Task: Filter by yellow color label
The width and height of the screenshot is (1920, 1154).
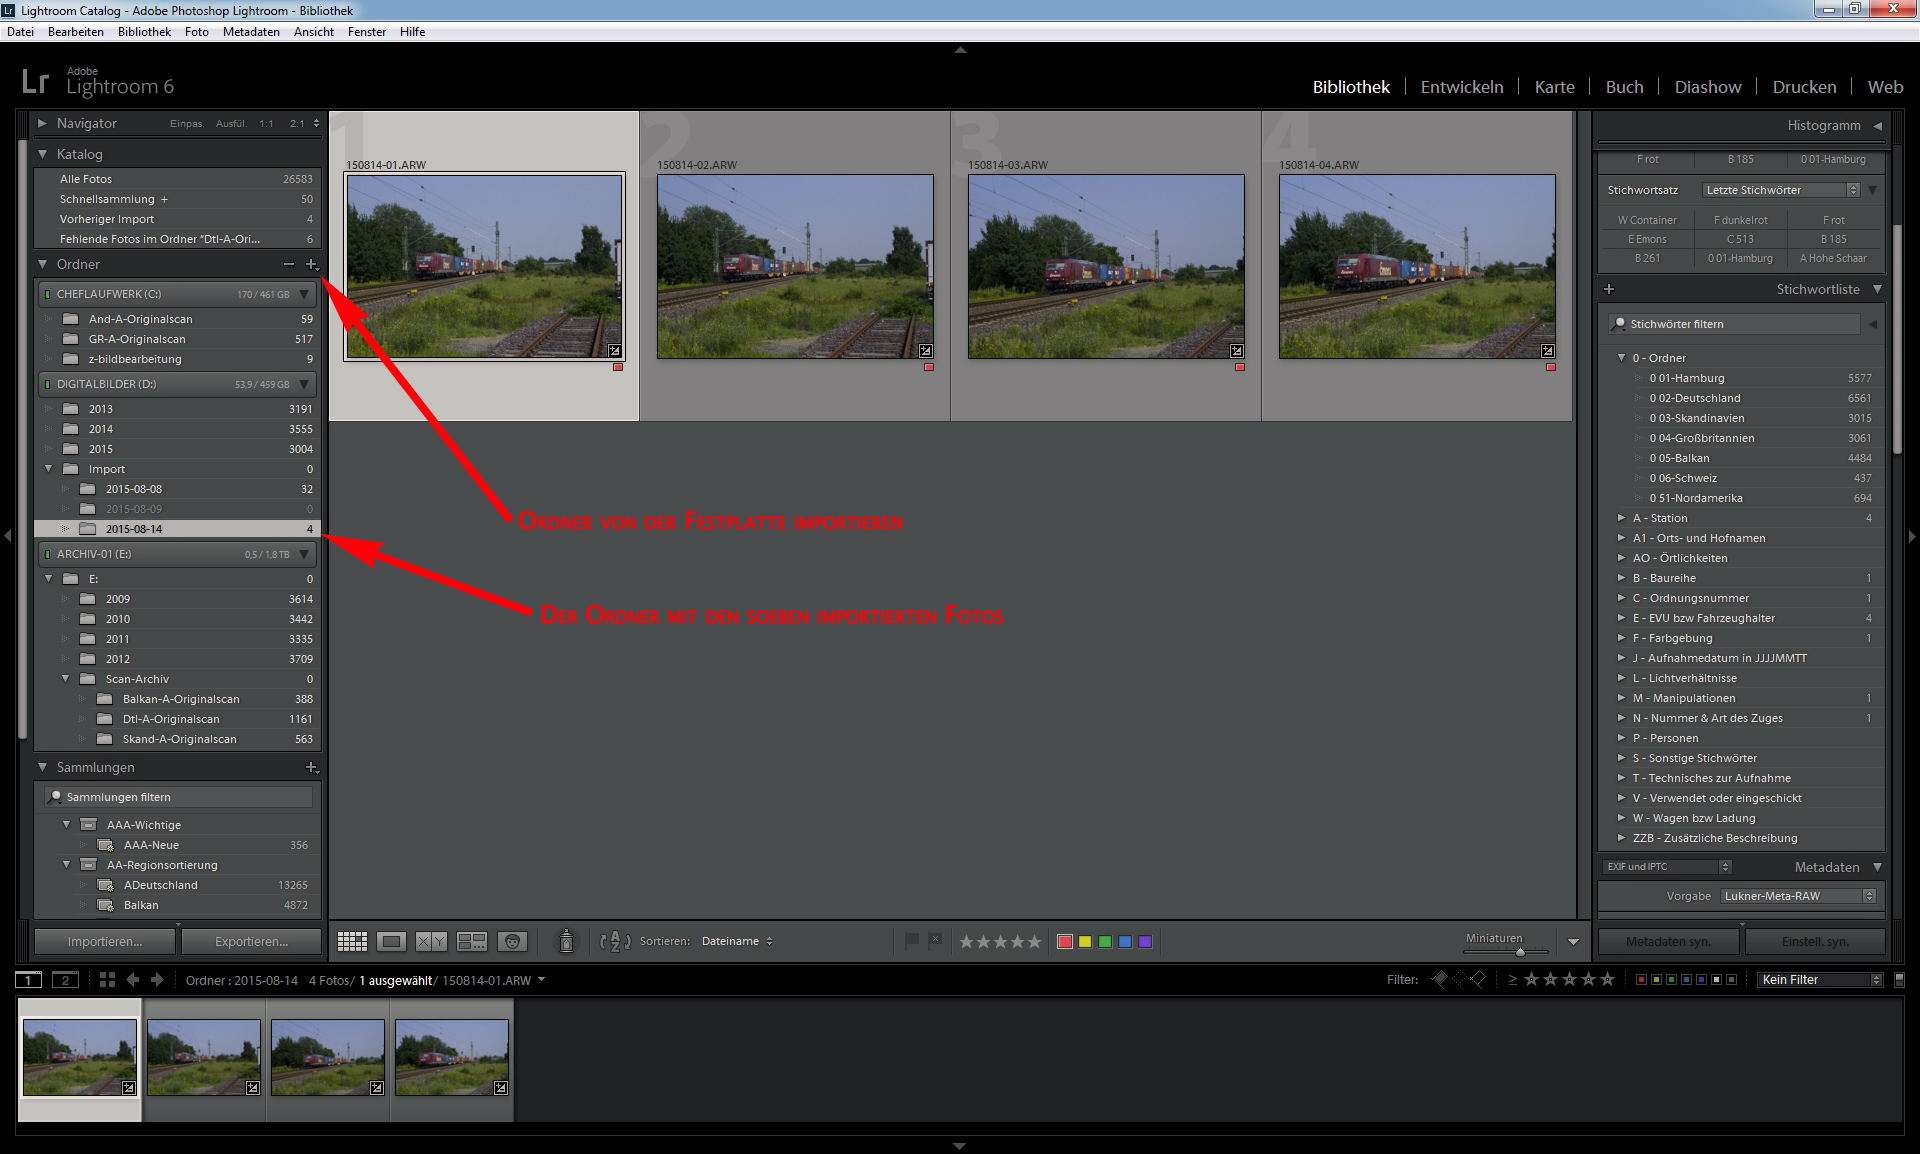Action: (1656, 980)
